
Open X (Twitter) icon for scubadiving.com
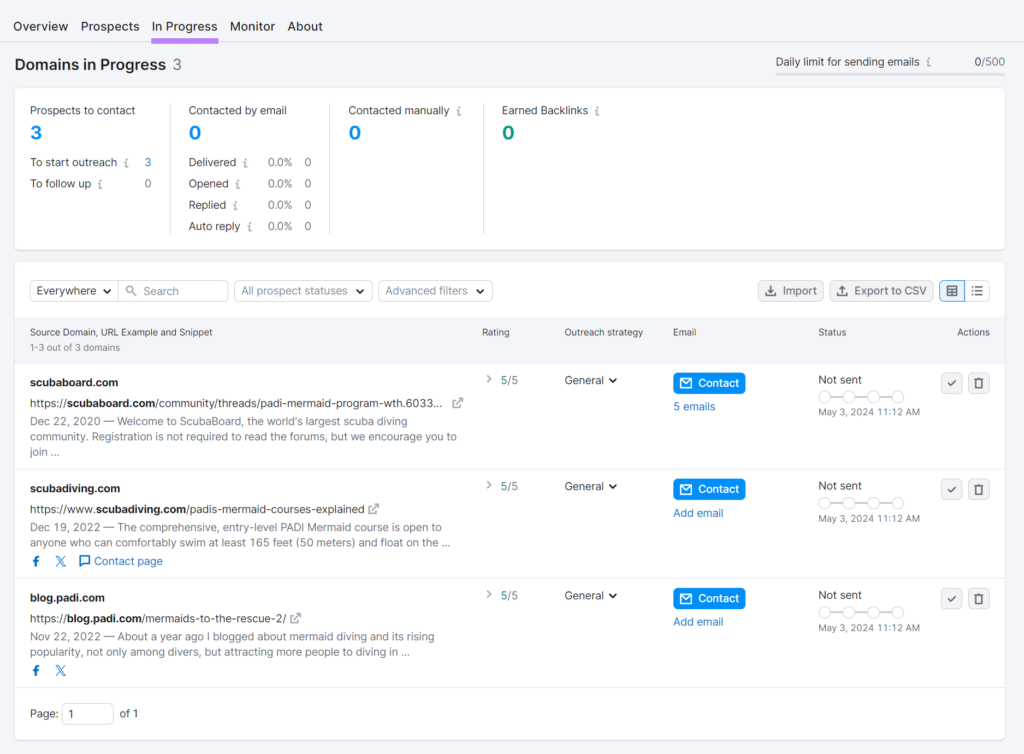[x=61, y=561]
